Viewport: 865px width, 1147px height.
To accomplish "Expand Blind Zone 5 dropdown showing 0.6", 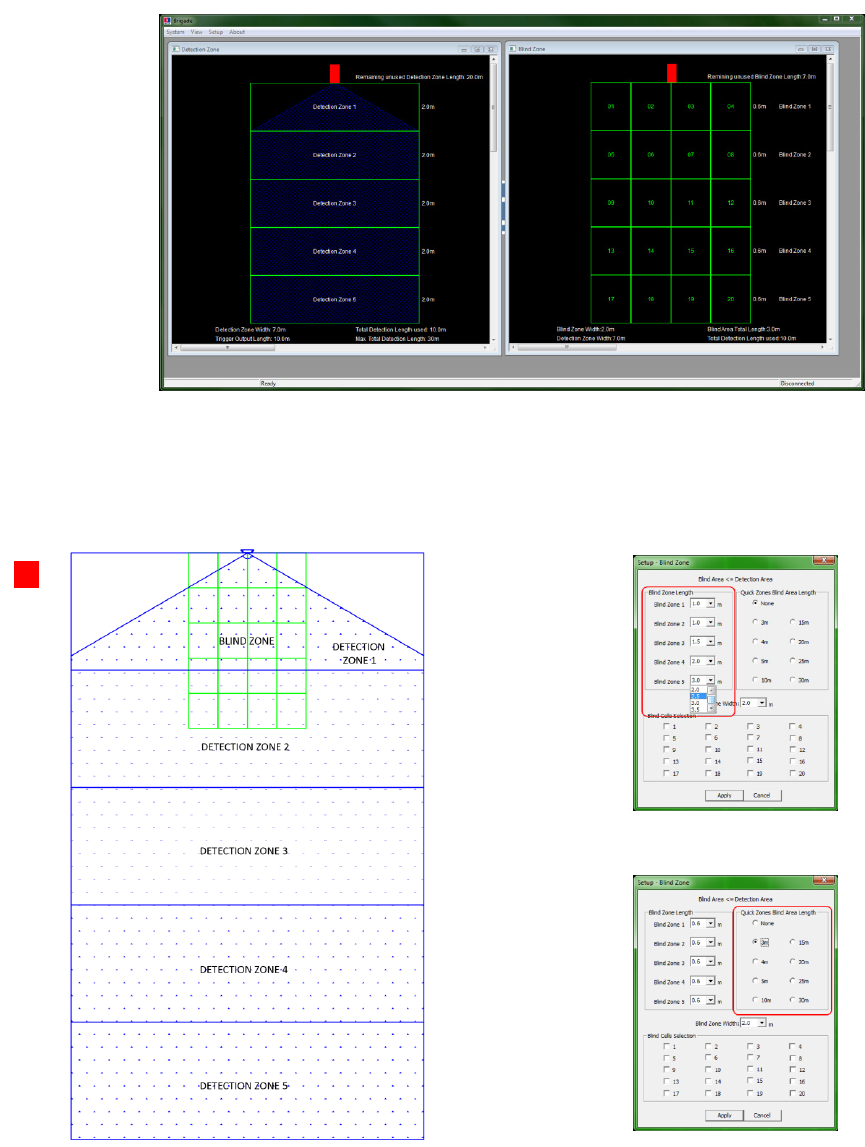I will coord(710,1000).
